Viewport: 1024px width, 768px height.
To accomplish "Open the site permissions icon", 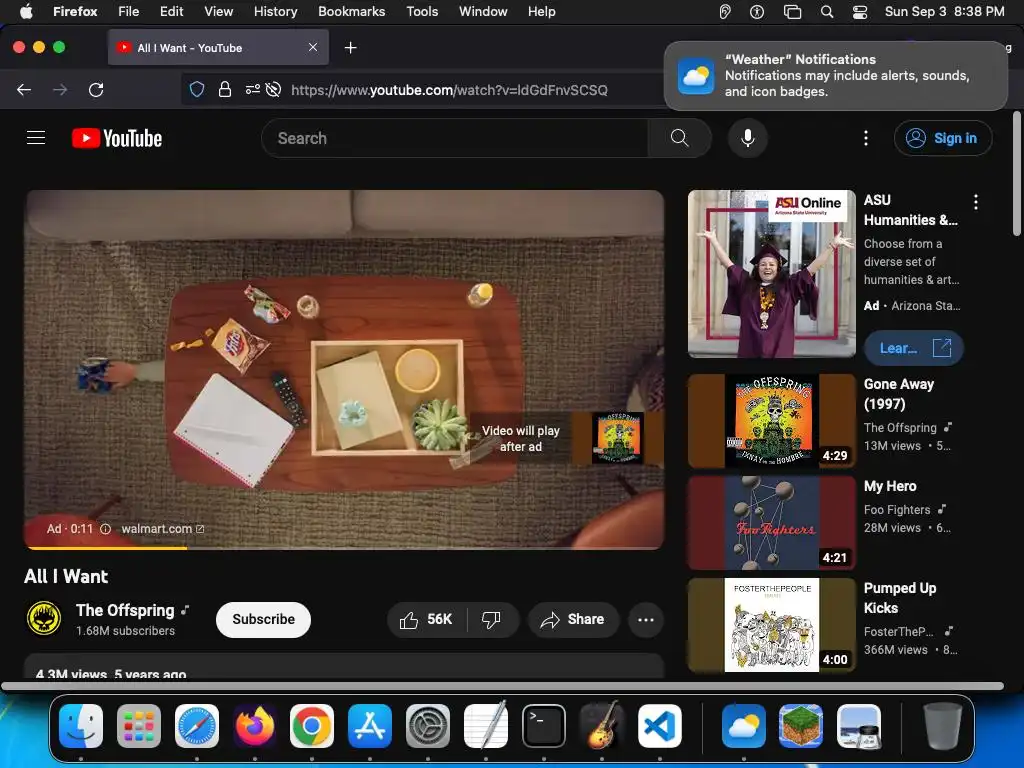I will 253,89.
